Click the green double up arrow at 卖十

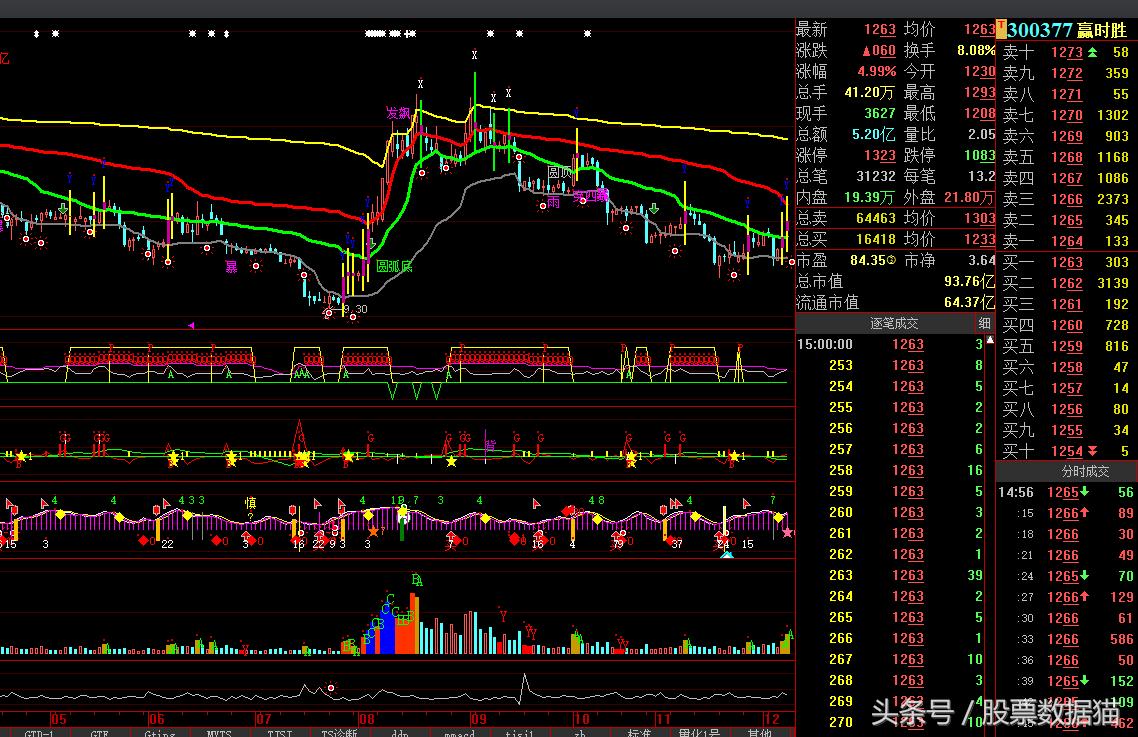click(x=1092, y=52)
